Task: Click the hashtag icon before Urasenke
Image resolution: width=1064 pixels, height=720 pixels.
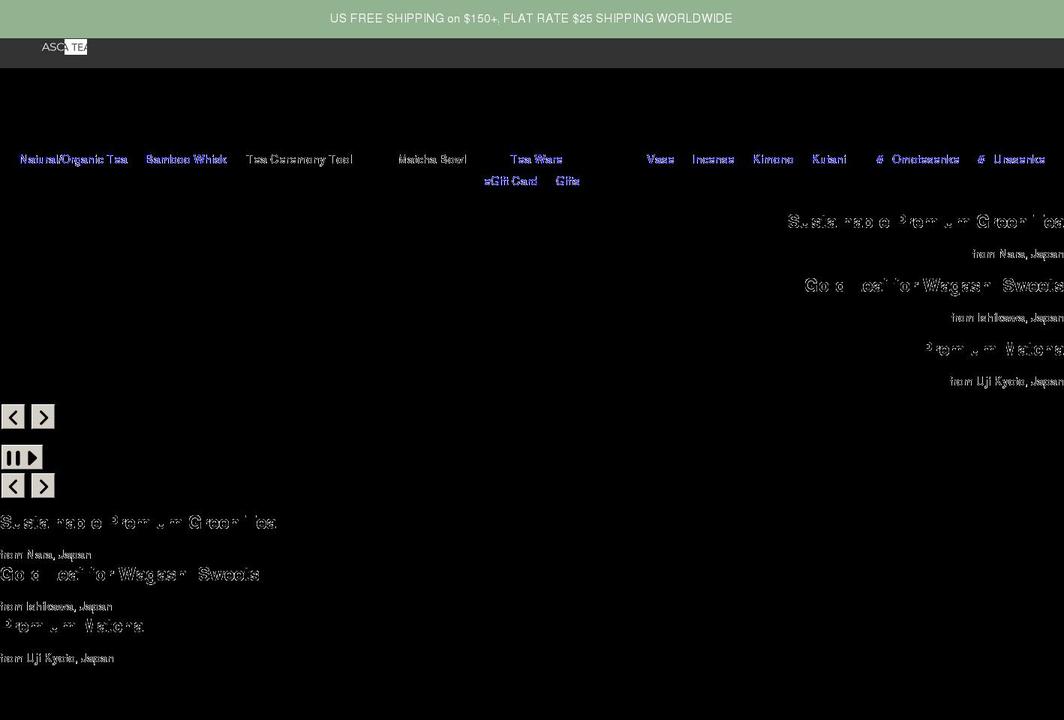Action: [981, 159]
